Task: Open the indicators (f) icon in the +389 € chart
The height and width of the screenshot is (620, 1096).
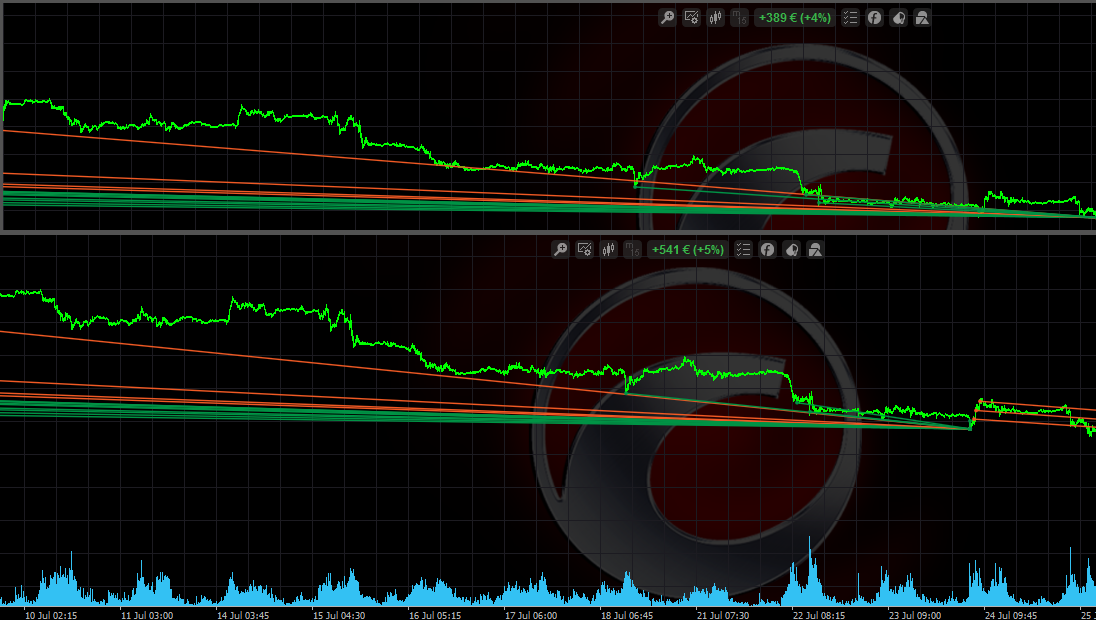Action: point(874,17)
